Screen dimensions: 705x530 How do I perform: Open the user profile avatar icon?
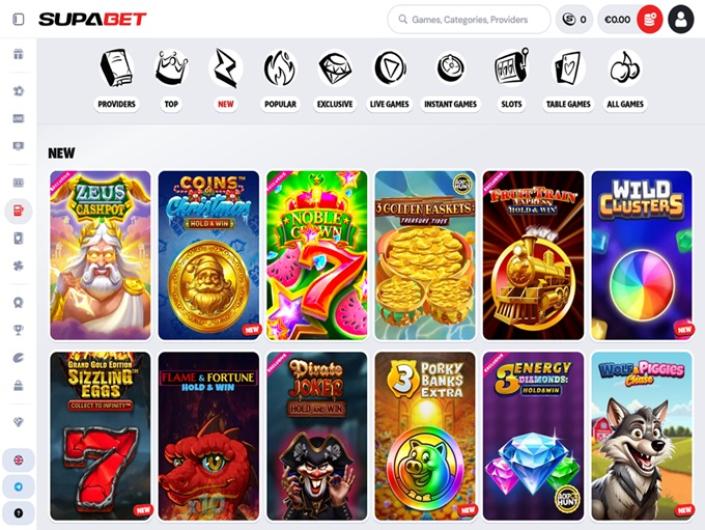pos(681,19)
